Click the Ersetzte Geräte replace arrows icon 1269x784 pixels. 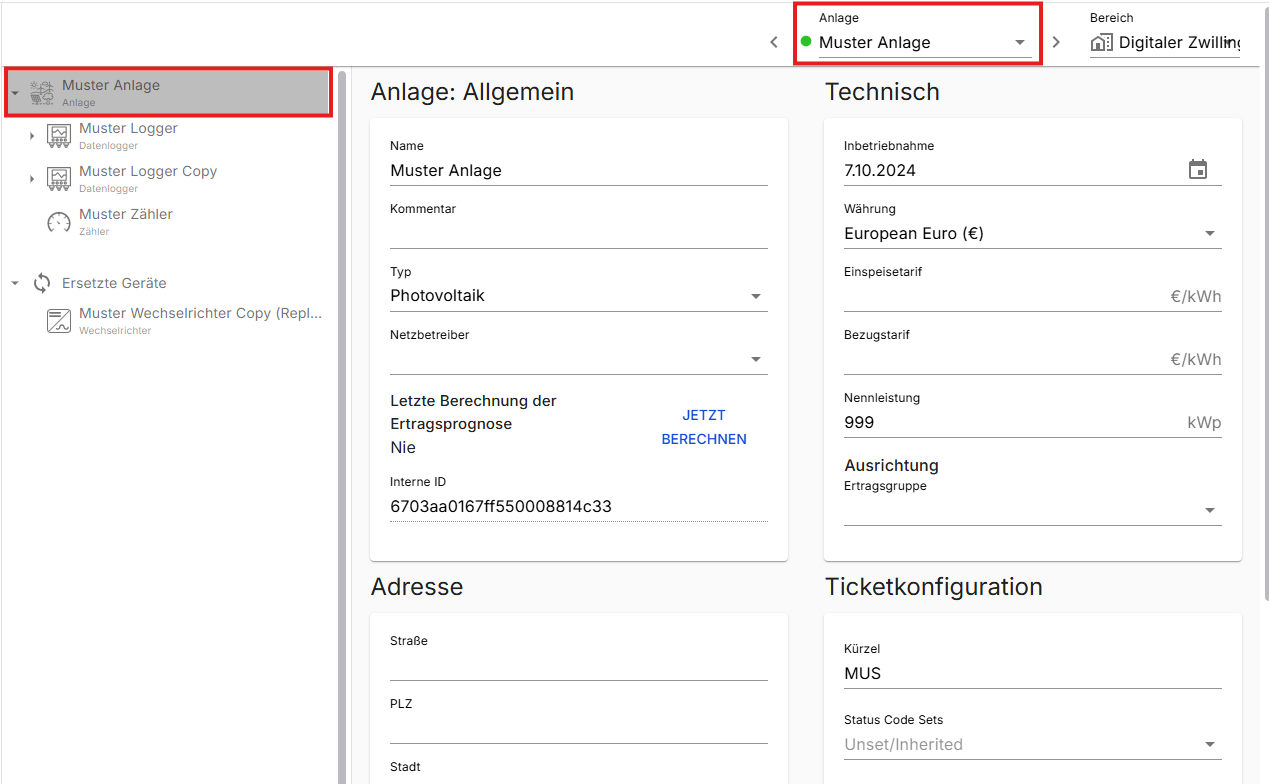[x=42, y=283]
